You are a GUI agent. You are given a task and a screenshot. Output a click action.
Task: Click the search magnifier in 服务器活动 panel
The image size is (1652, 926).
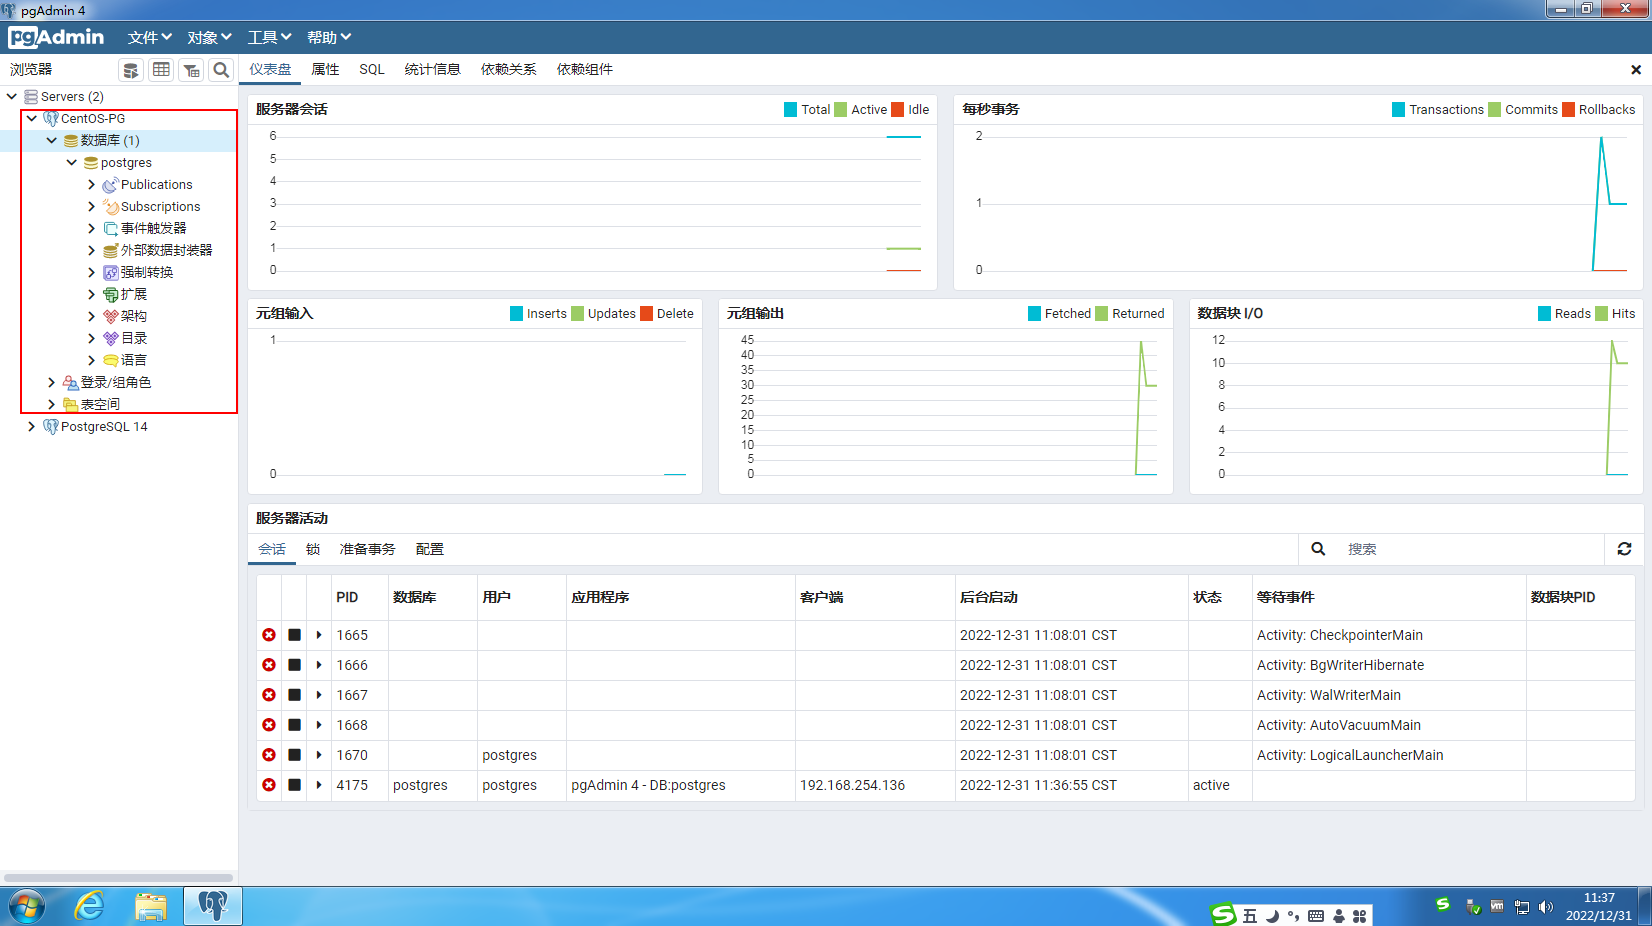[1318, 549]
